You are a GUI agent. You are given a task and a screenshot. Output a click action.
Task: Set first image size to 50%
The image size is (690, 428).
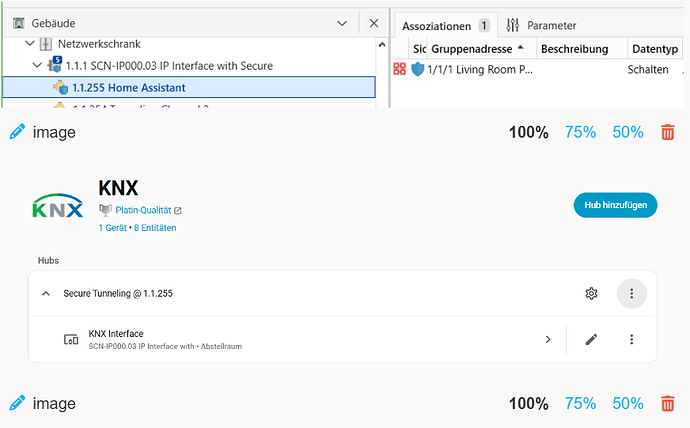tap(628, 132)
